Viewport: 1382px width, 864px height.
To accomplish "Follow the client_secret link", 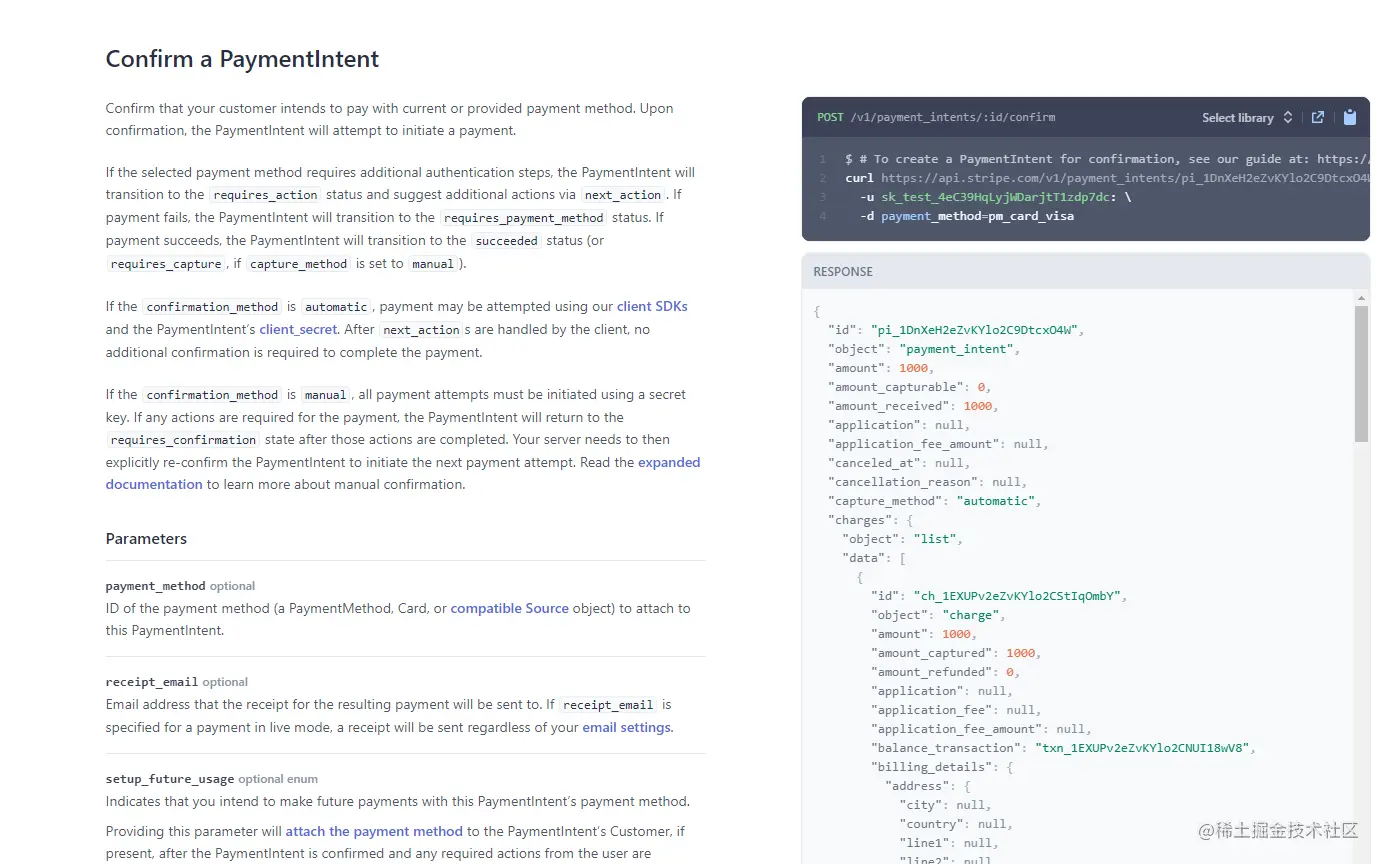I will [x=298, y=329].
